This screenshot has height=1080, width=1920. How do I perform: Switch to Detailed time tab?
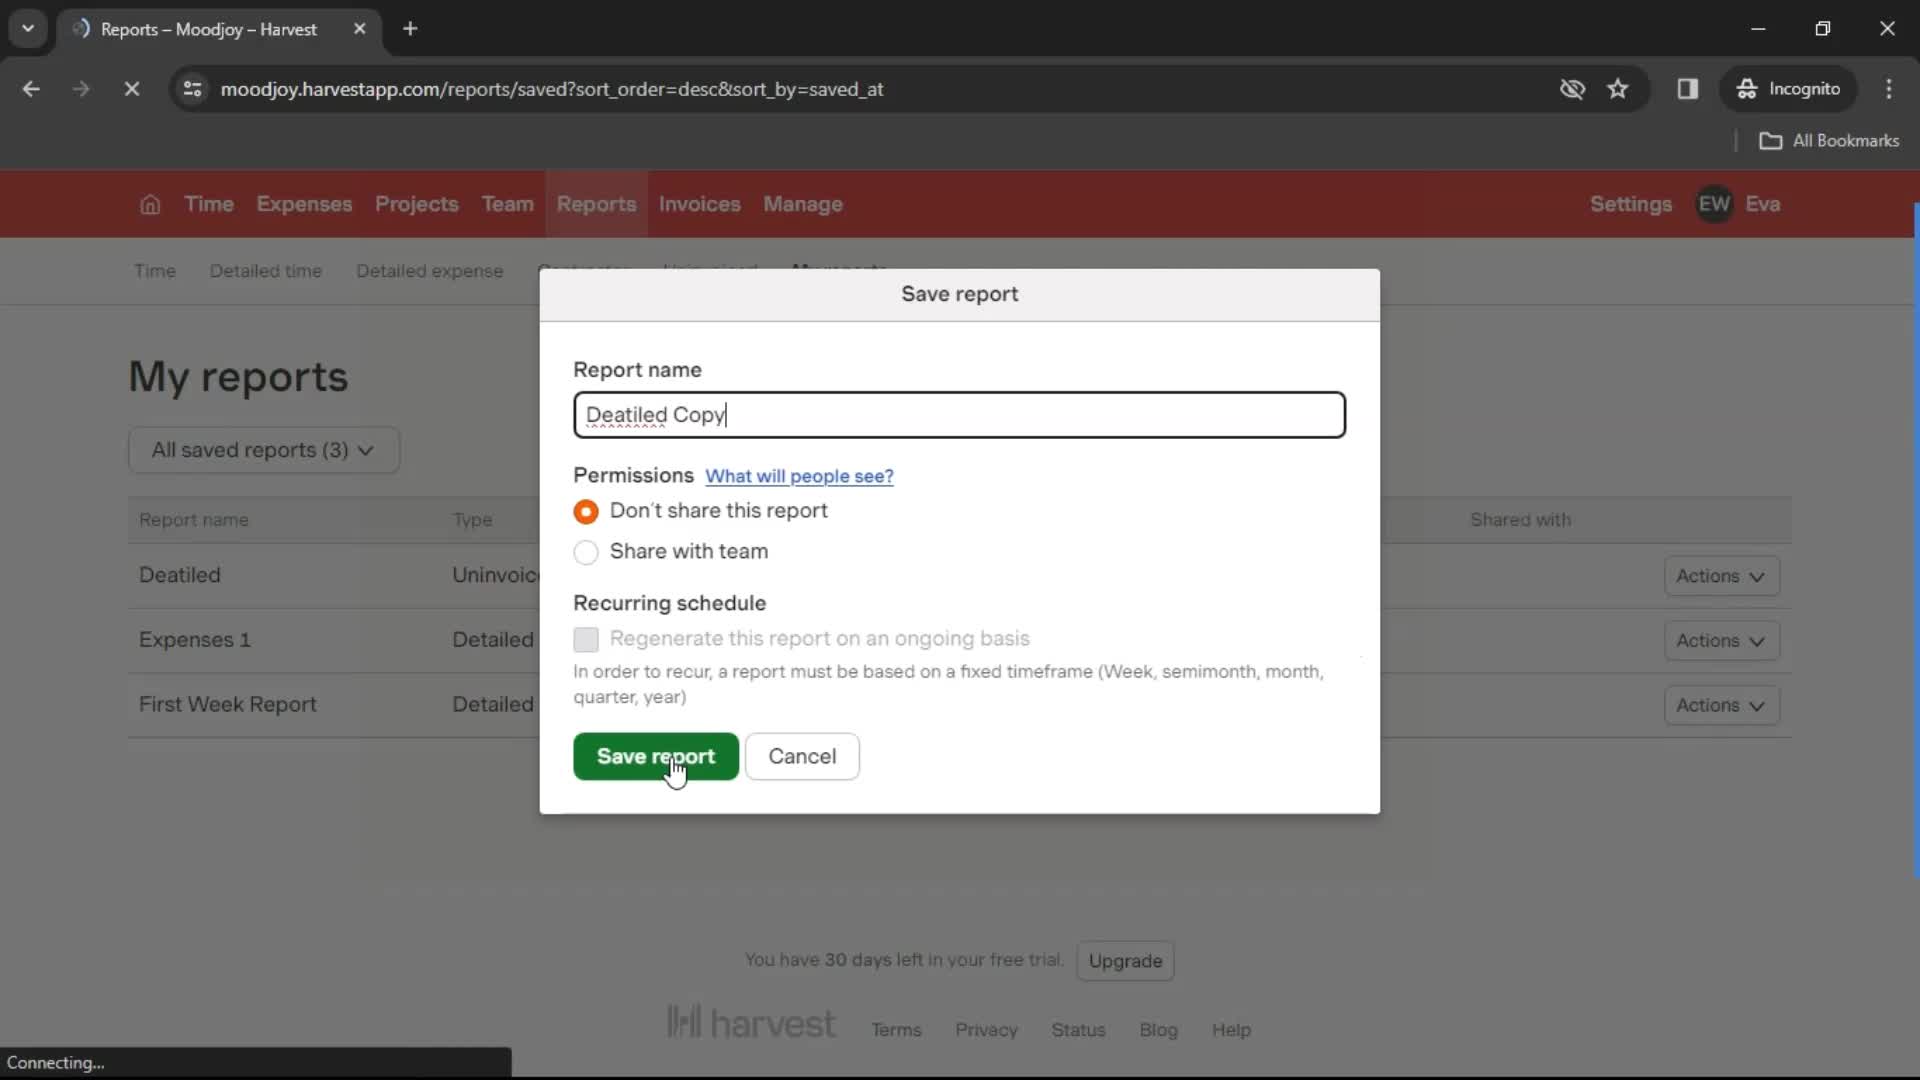(x=266, y=270)
